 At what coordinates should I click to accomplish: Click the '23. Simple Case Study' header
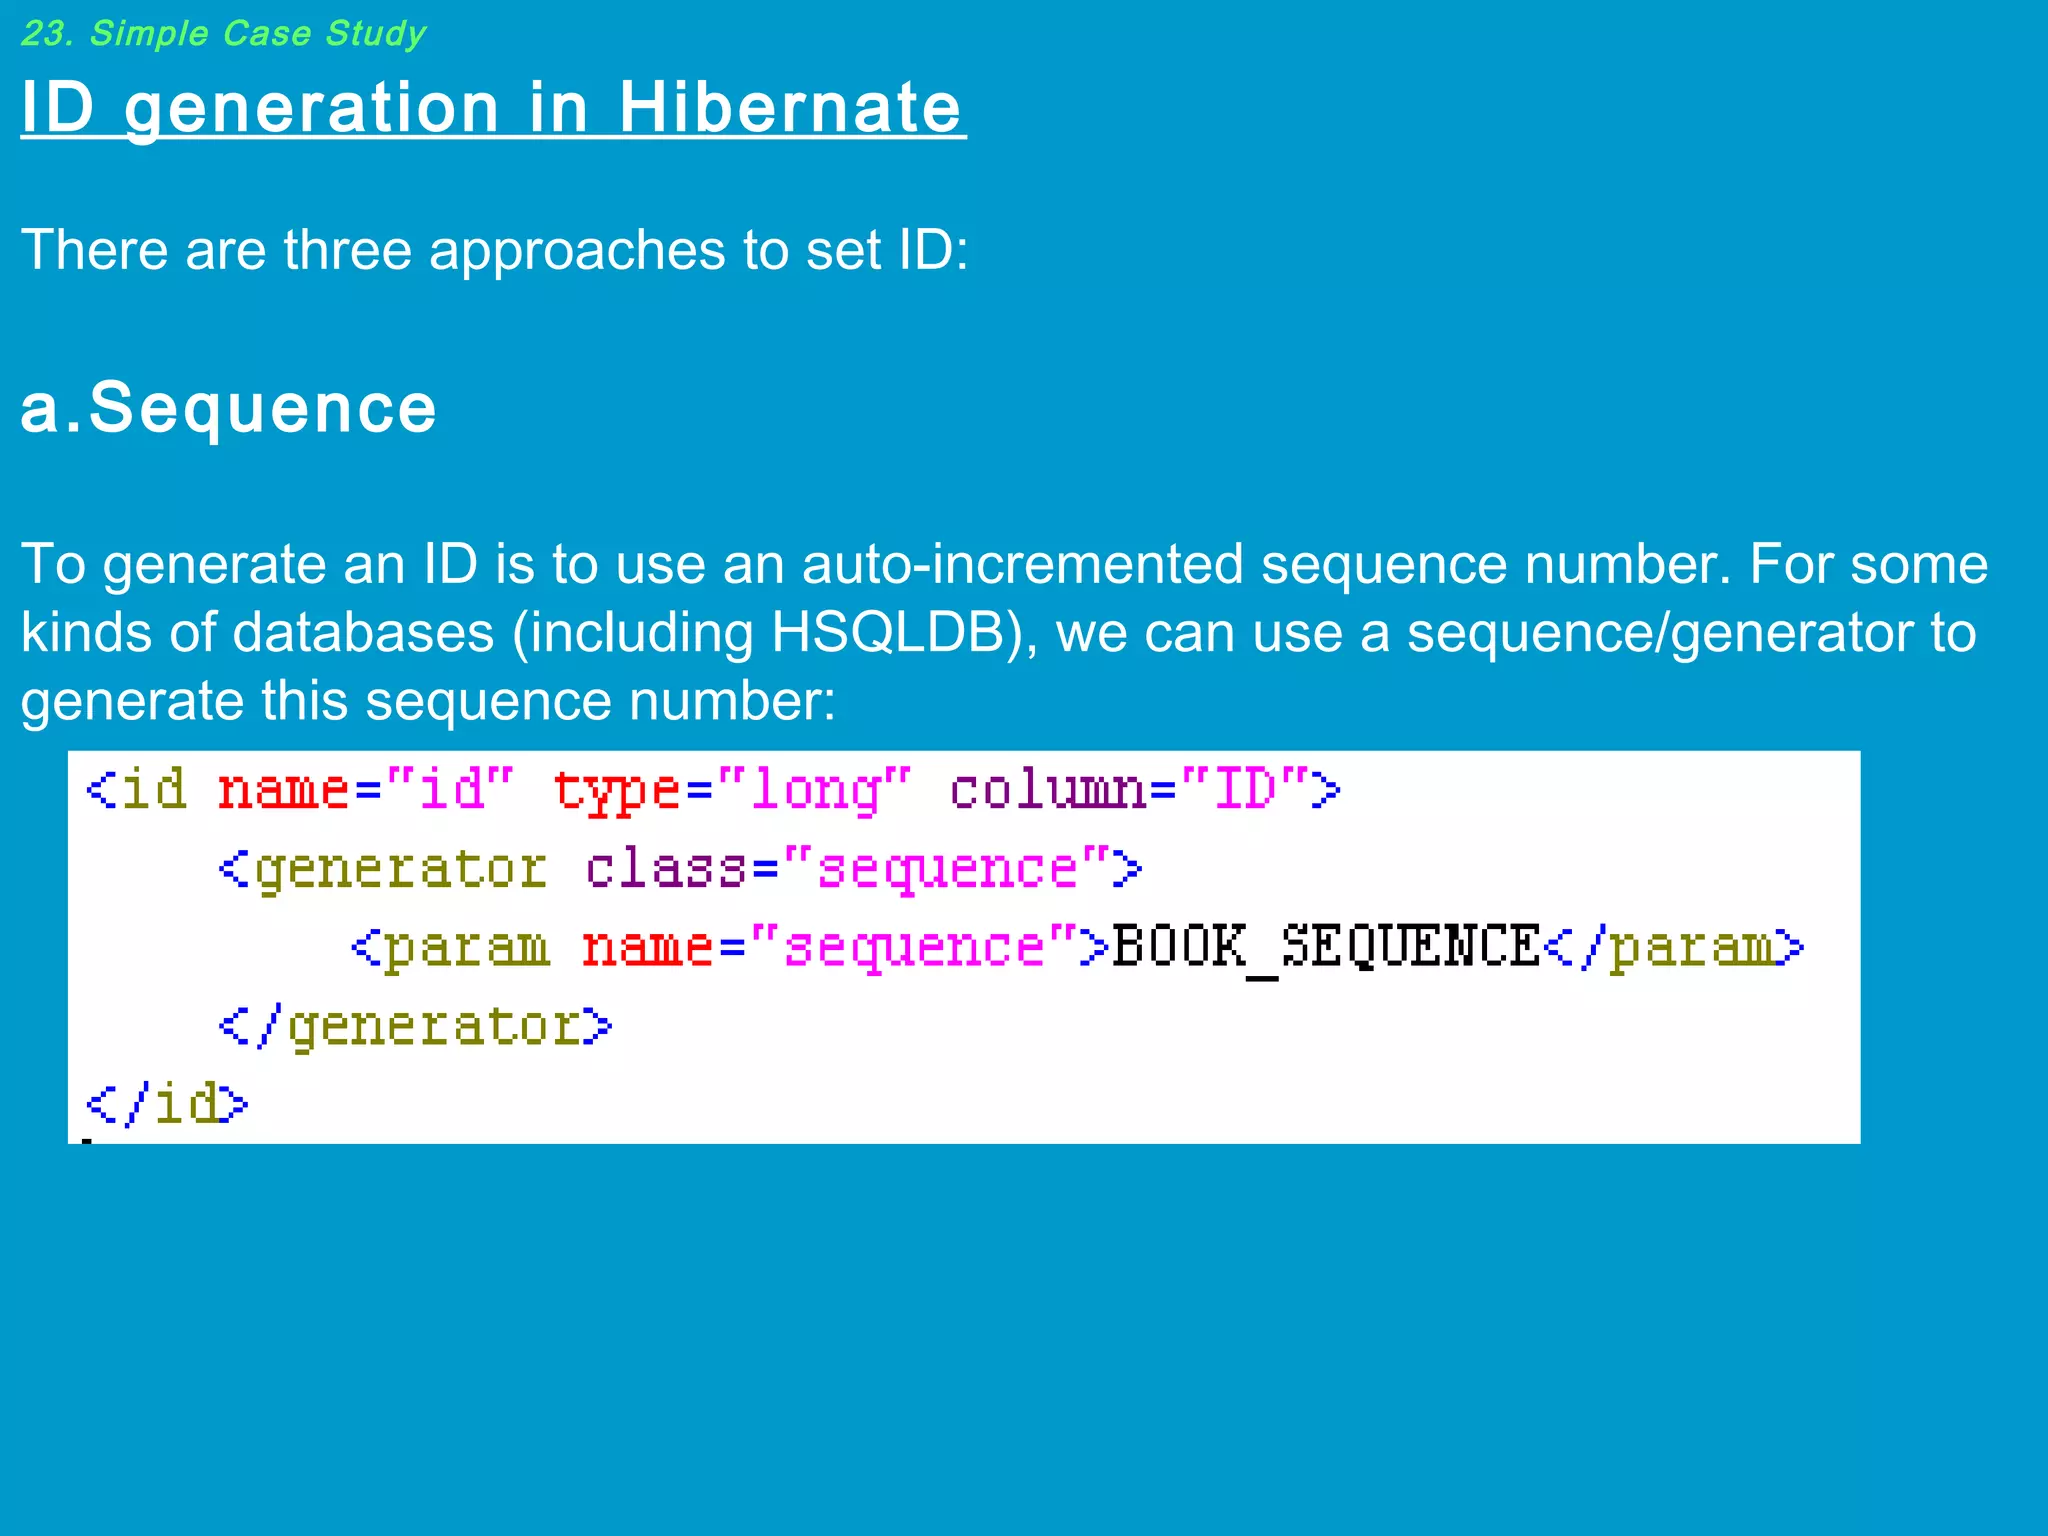coord(223,34)
